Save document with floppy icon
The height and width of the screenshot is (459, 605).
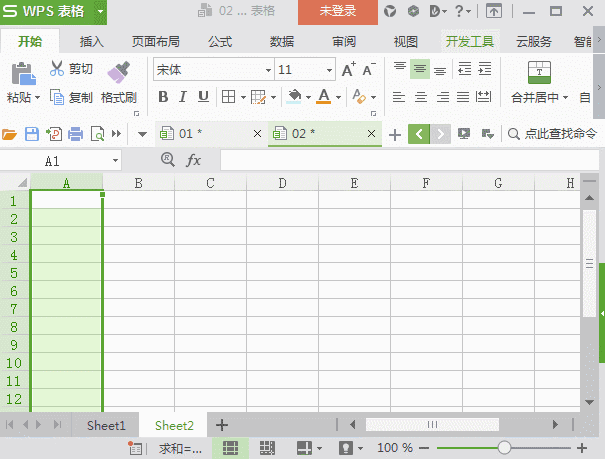(x=32, y=134)
